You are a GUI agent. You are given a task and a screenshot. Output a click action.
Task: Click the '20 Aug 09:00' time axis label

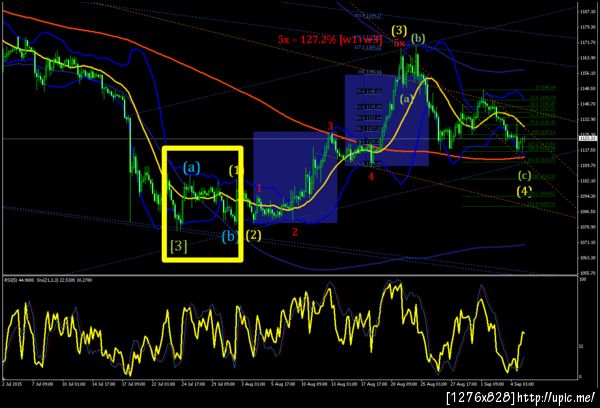pyautogui.click(x=403, y=384)
